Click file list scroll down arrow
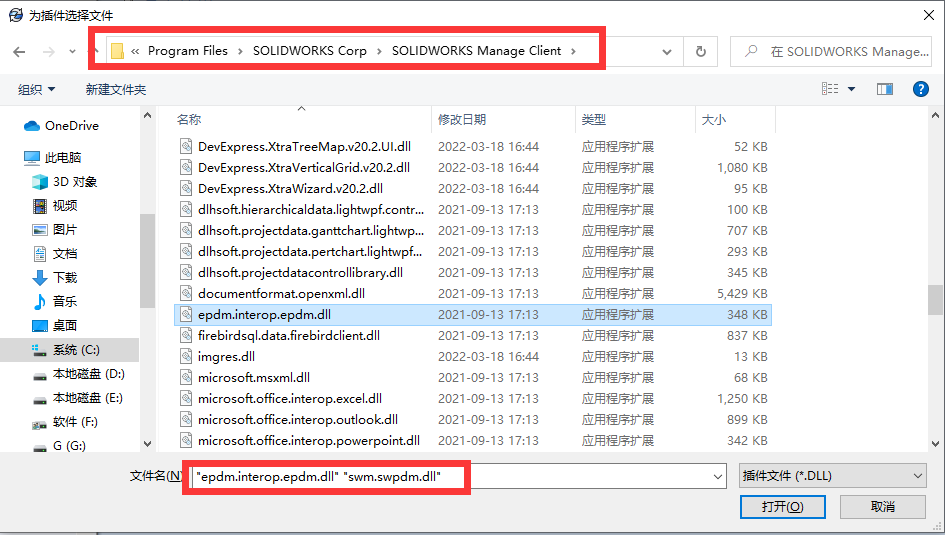The width and height of the screenshot is (945, 535). click(x=935, y=444)
